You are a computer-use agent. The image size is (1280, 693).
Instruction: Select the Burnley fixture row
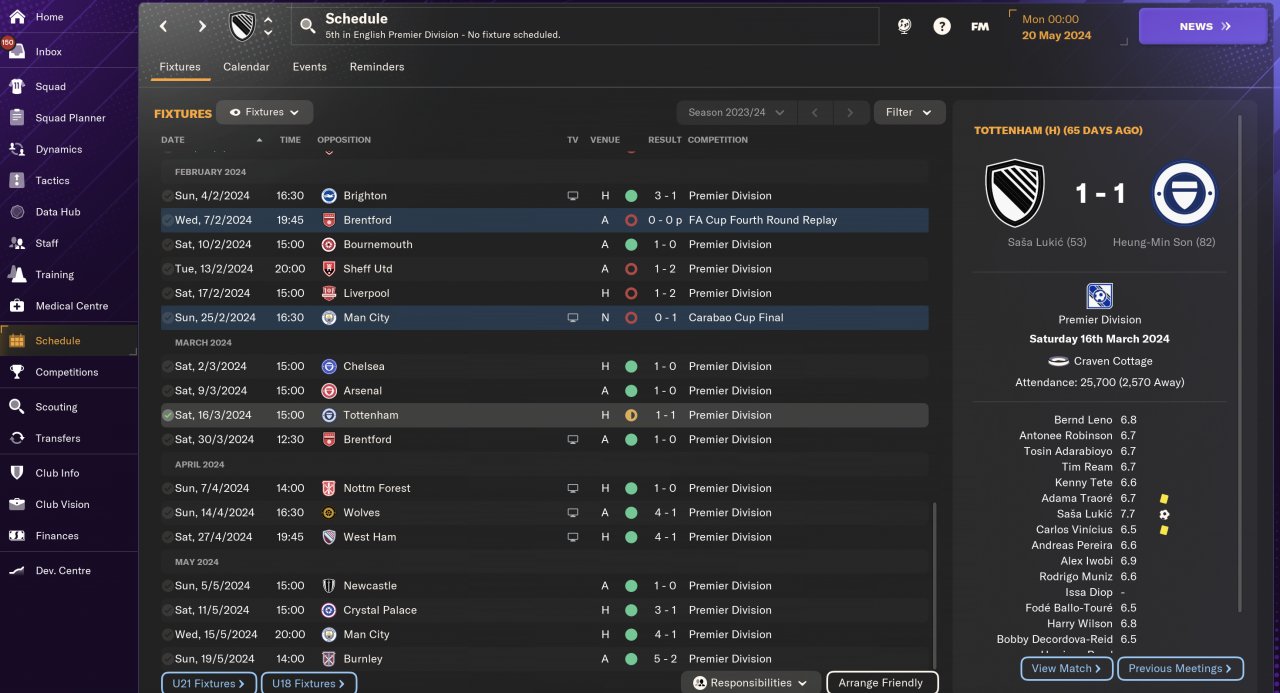click(544, 659)
